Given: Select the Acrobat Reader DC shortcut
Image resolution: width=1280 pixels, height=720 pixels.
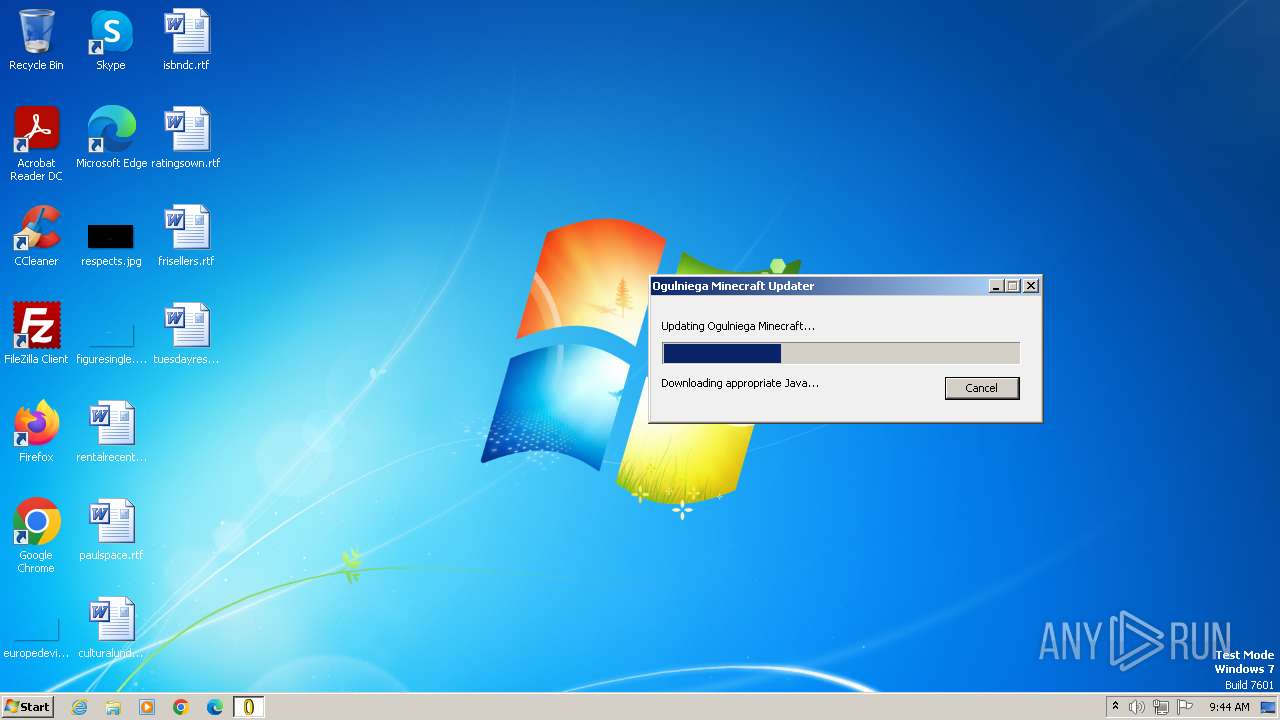Looking at the screenshot, I should [x=36, y=145].
